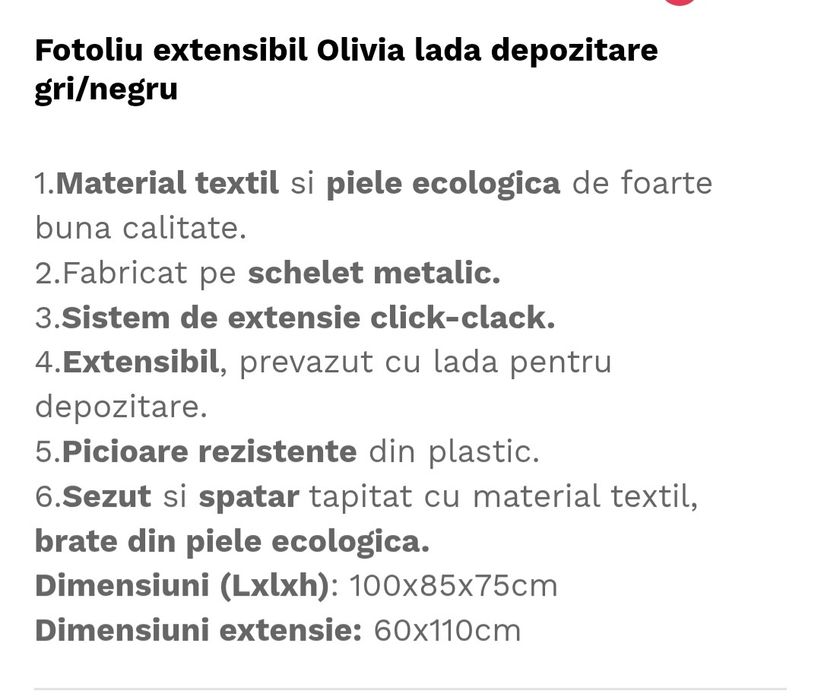Screen dimensions: 821x699
Task: Click the bold 'spatar' word
Action: point(248,496)
